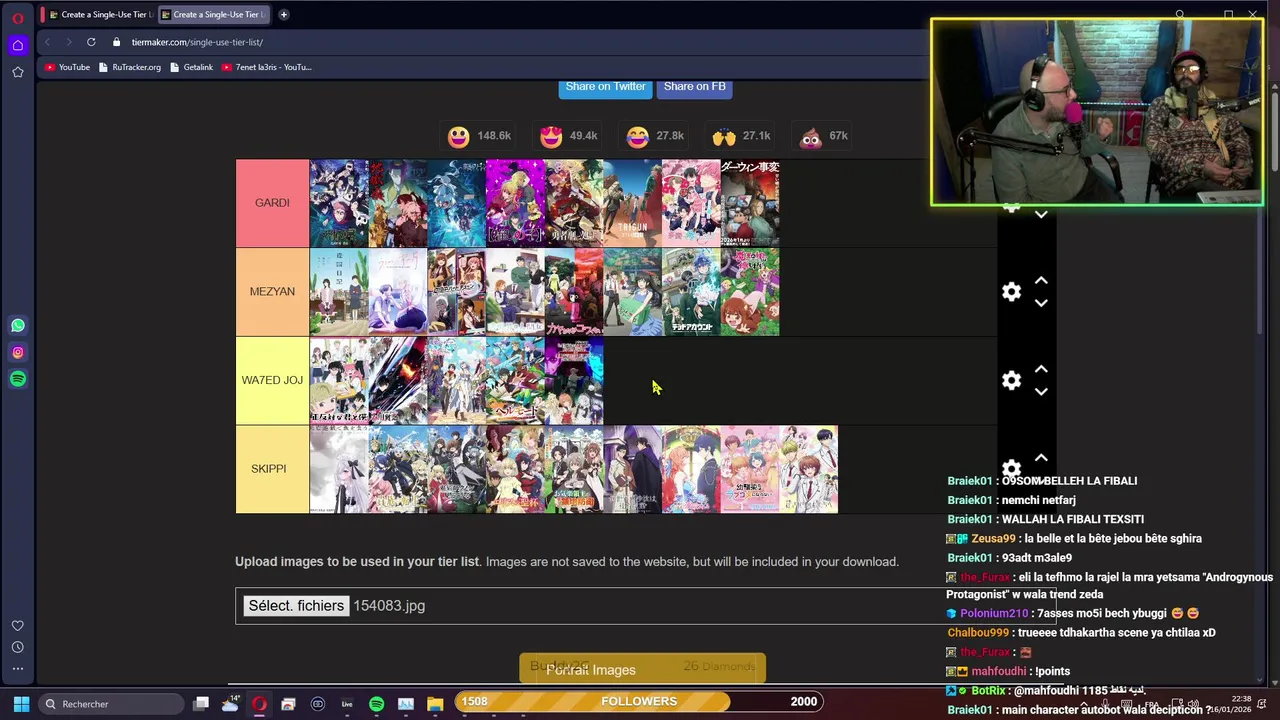Click the heart-eyes reaction emoji
Screen dimensions: 1280x720
(551, 137)
